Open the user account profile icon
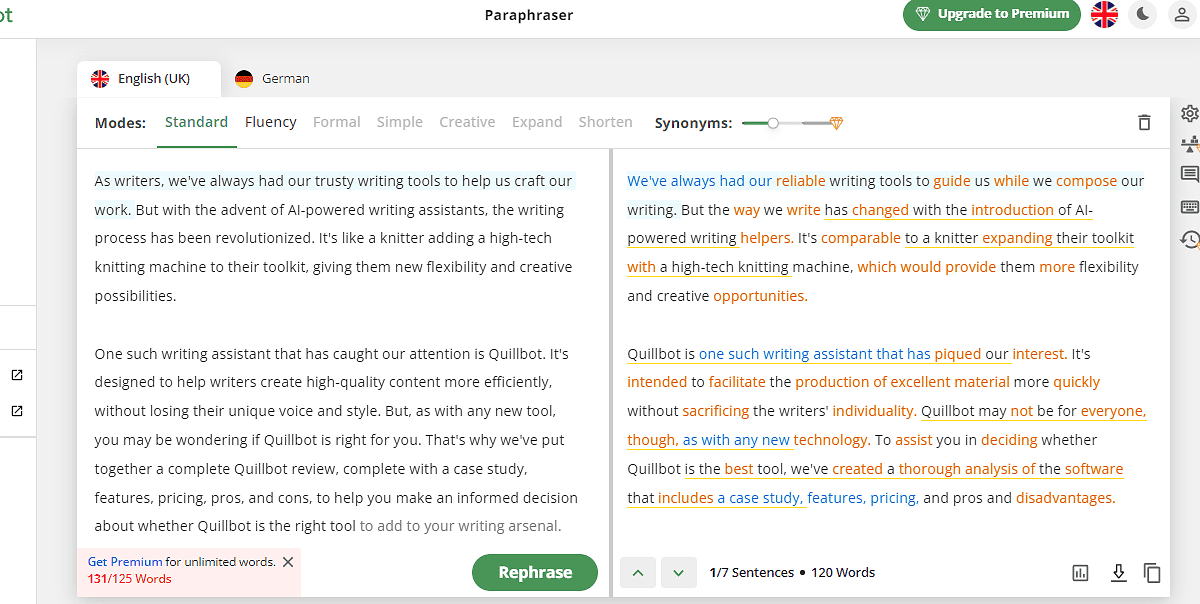1200x604 pixels. (1181, 14)
